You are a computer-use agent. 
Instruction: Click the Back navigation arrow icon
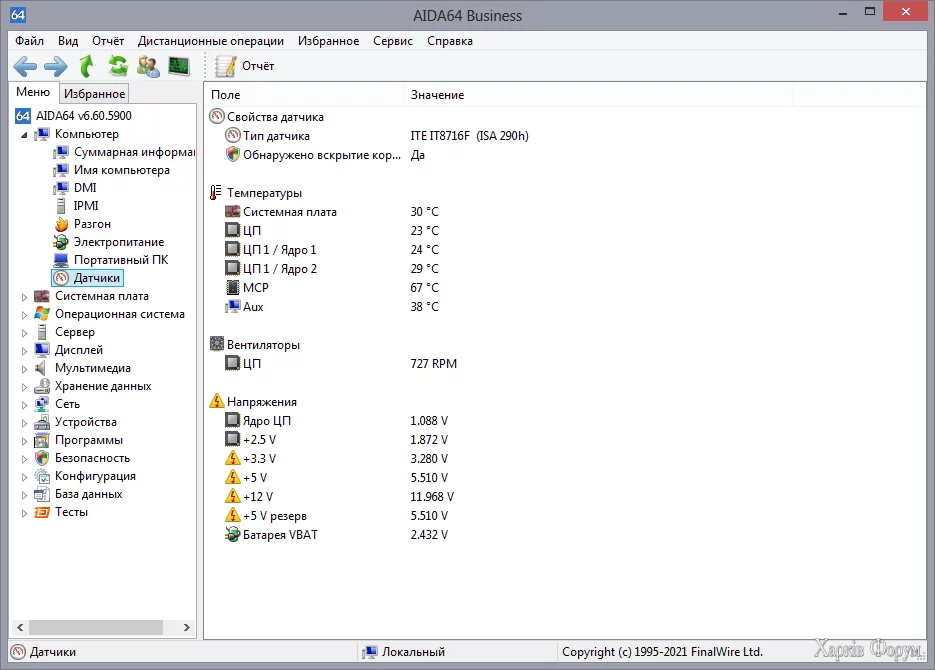pyautogui.click(x=25, y=66)
